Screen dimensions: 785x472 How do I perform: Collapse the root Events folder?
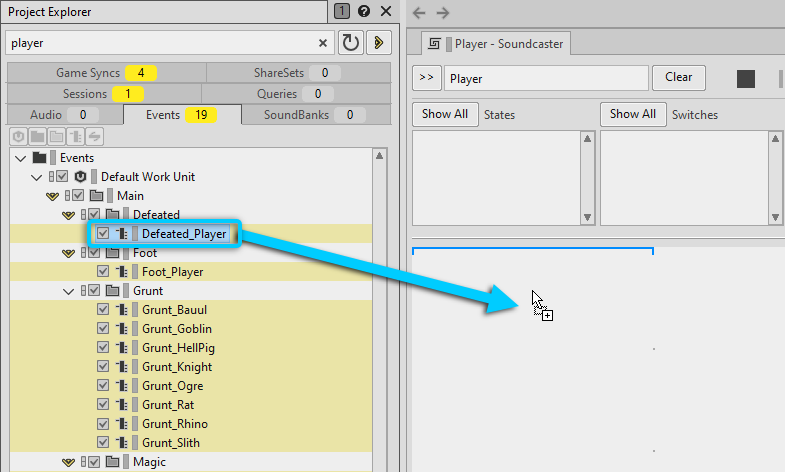point(21,158)
